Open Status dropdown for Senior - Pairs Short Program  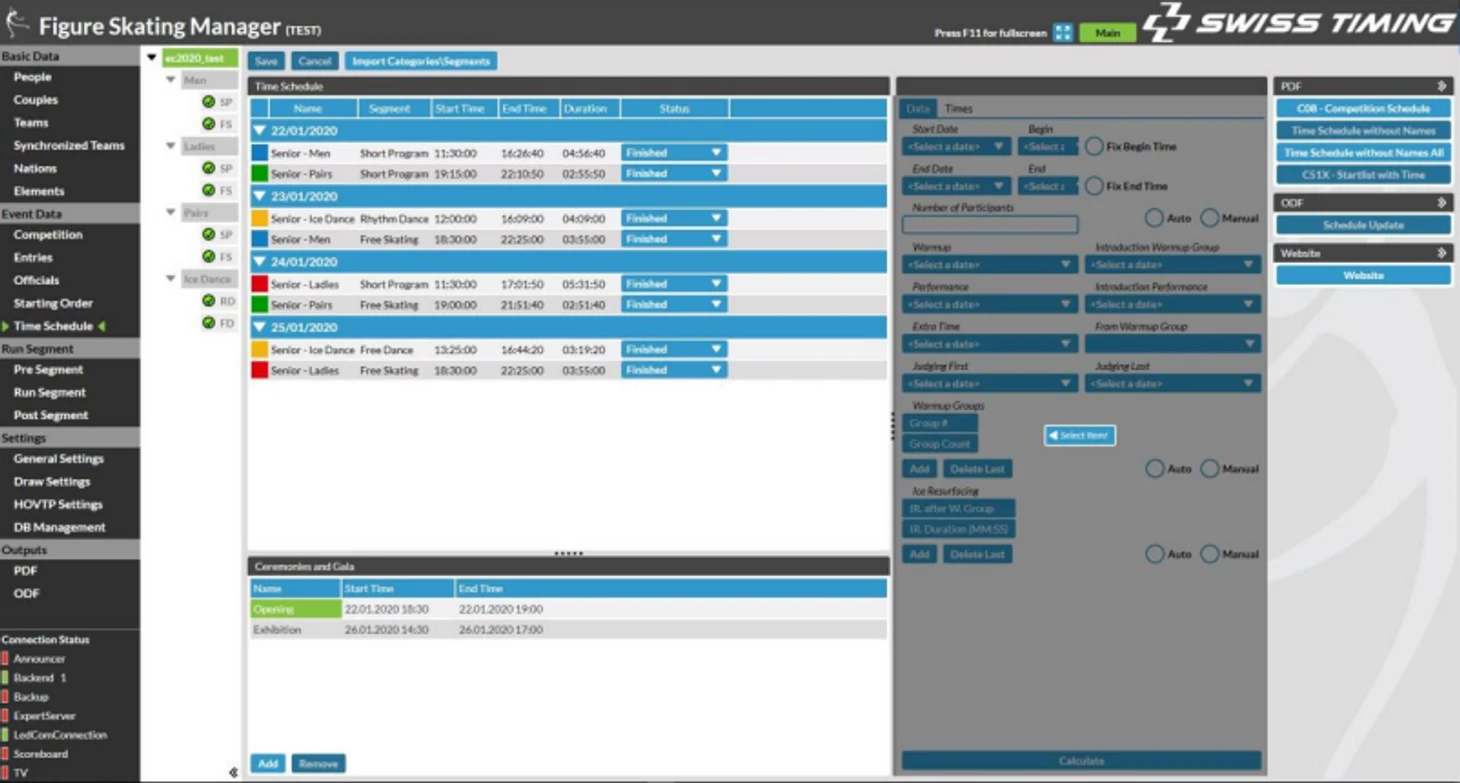716,174
